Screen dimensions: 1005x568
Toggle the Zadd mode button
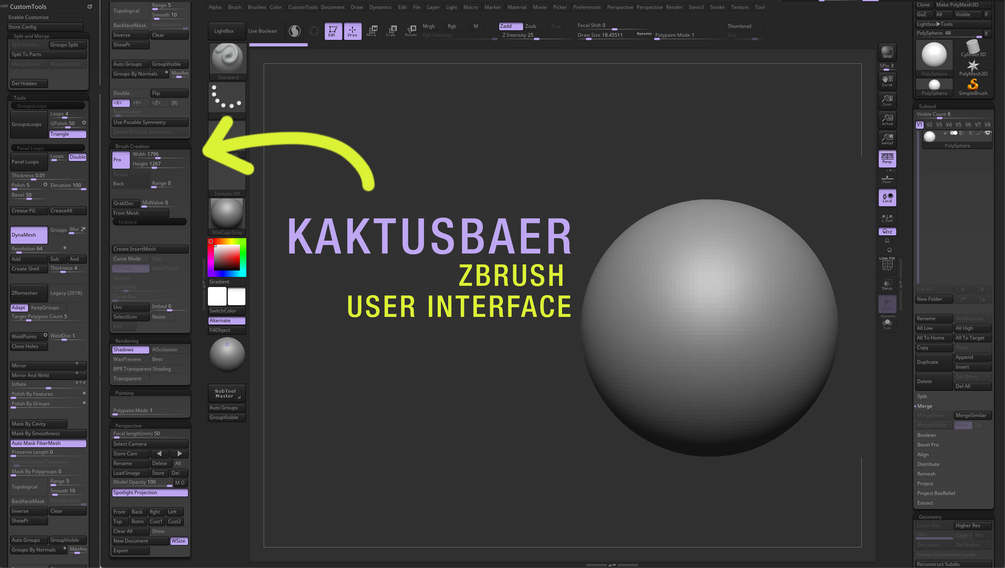(510, 26)
